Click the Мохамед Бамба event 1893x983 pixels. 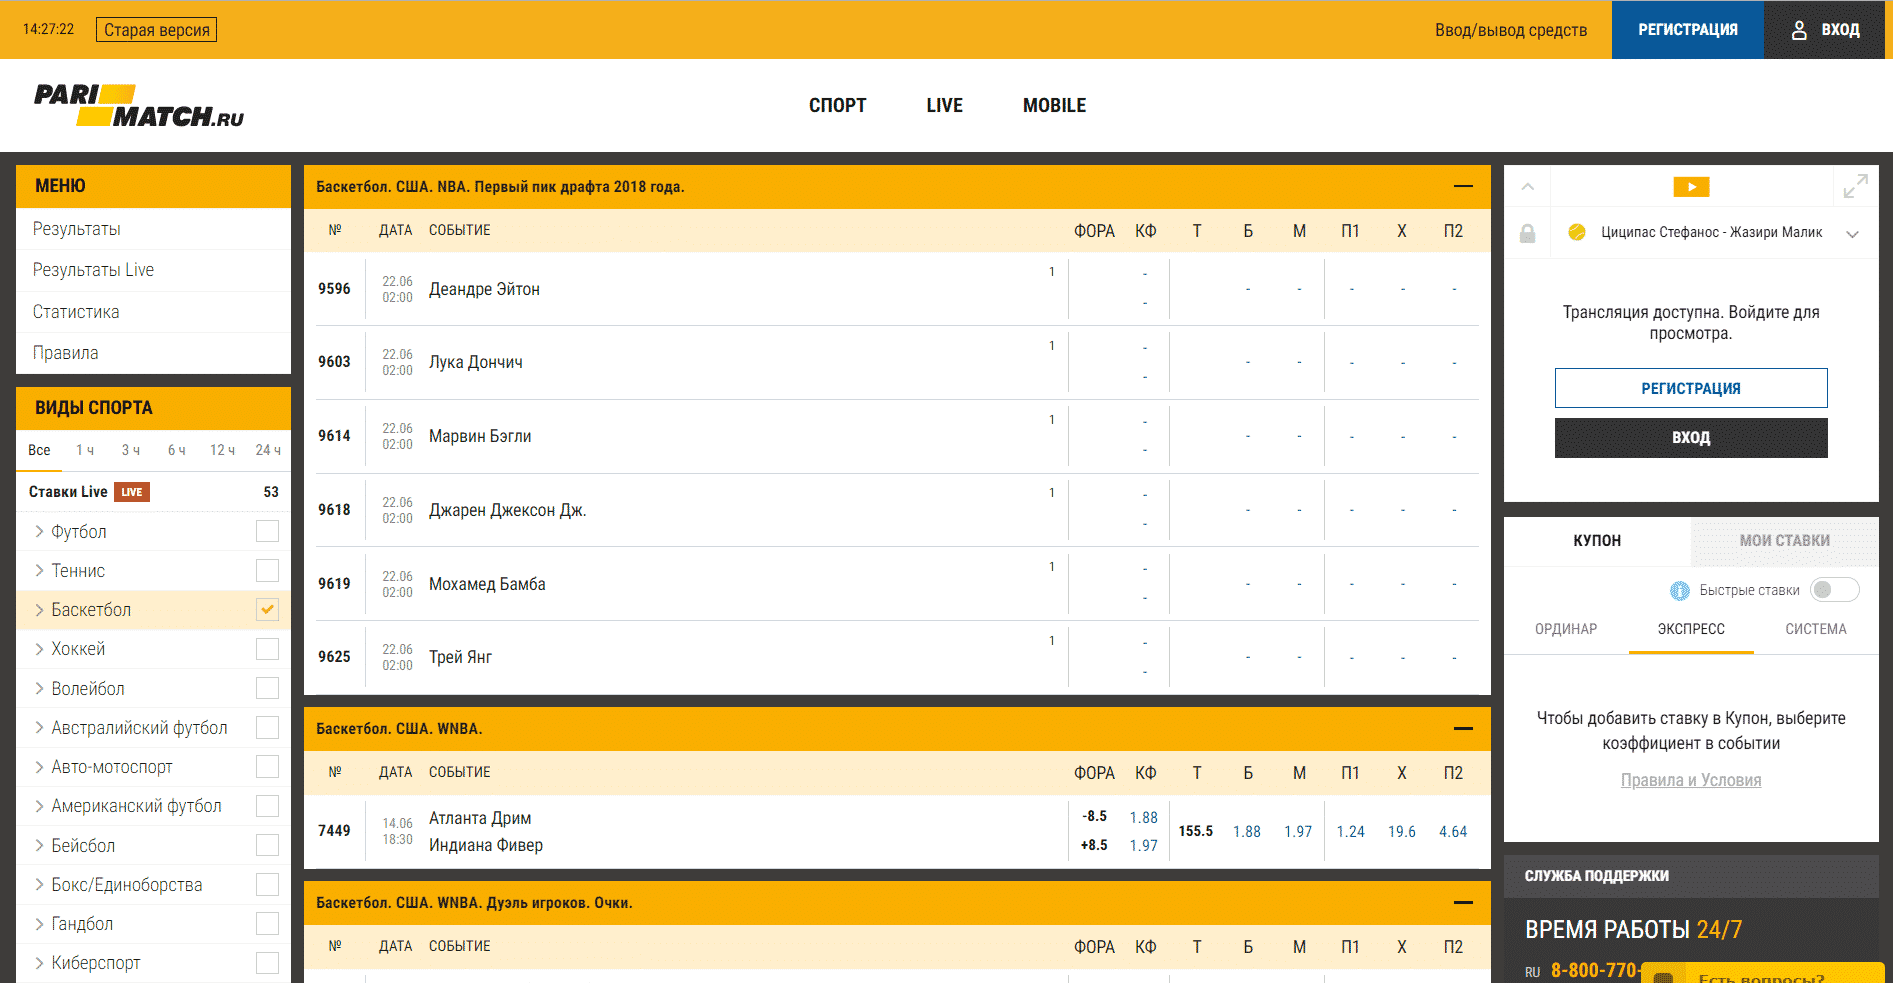click(x=487, y=584)
